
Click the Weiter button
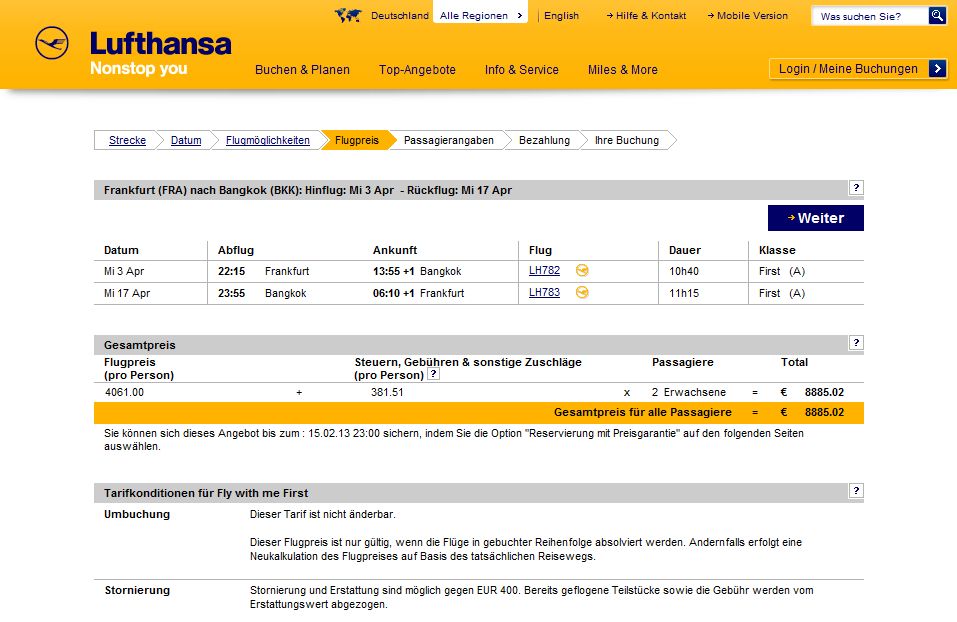(x=815, y=218)
